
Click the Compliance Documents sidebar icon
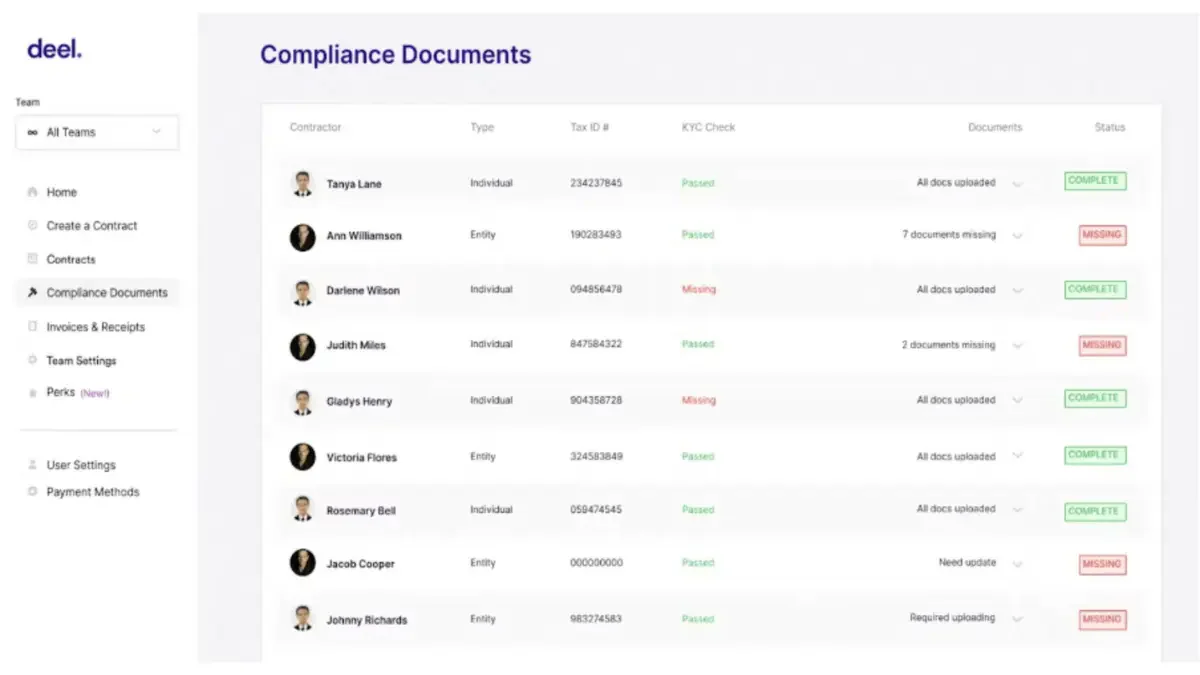pos(33,293)
